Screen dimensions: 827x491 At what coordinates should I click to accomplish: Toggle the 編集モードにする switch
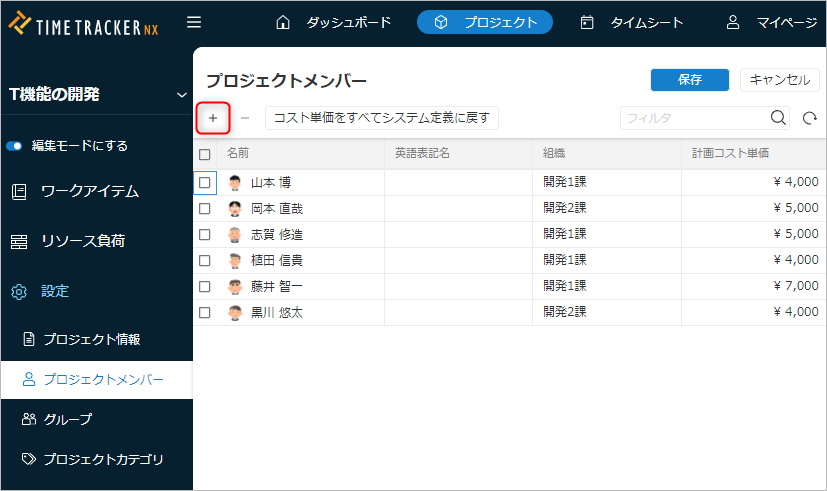(15, 146)
